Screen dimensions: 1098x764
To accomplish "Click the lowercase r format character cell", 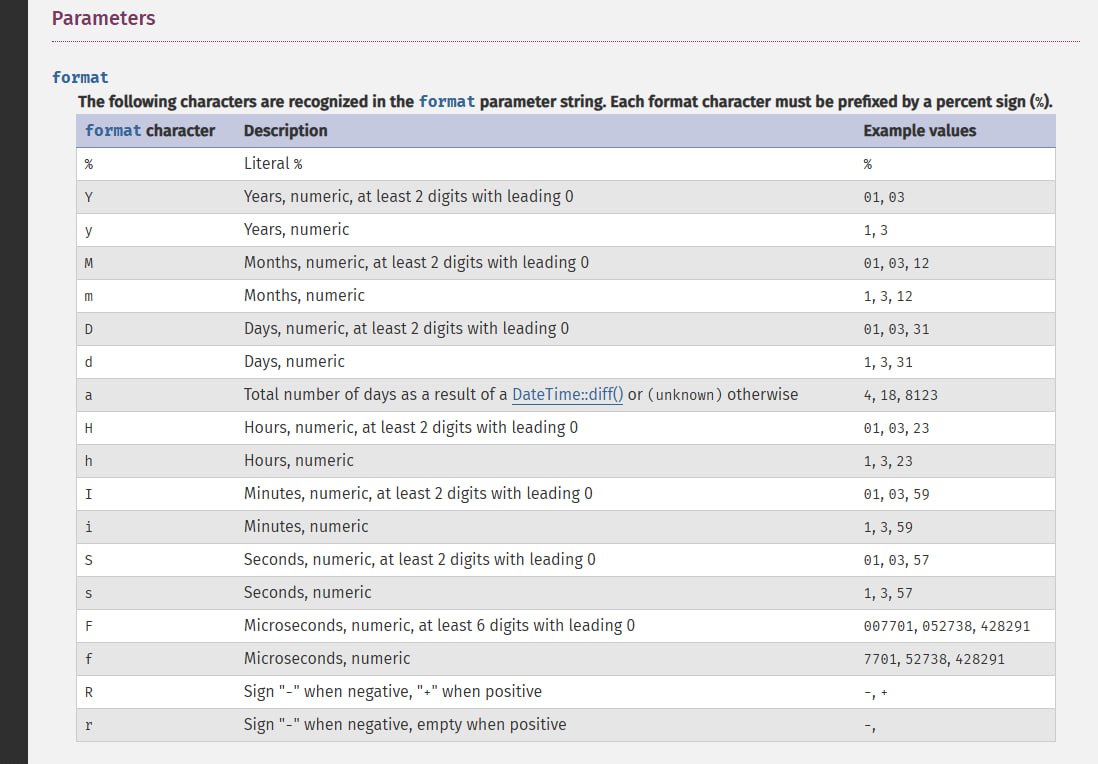I will click(89, 725).
